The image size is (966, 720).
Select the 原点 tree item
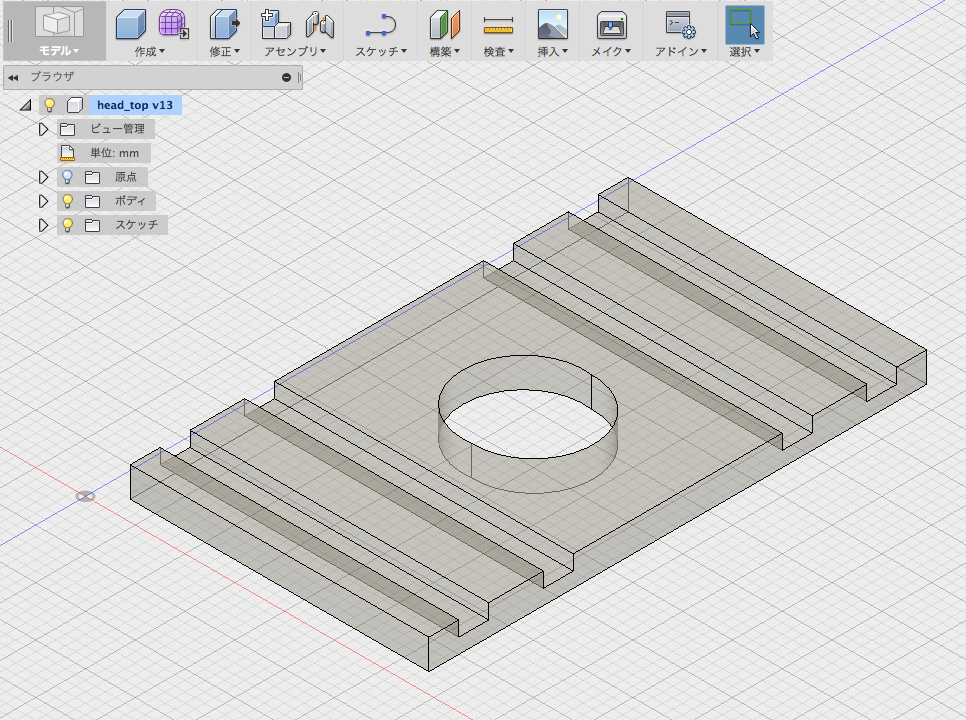[126, 177]
